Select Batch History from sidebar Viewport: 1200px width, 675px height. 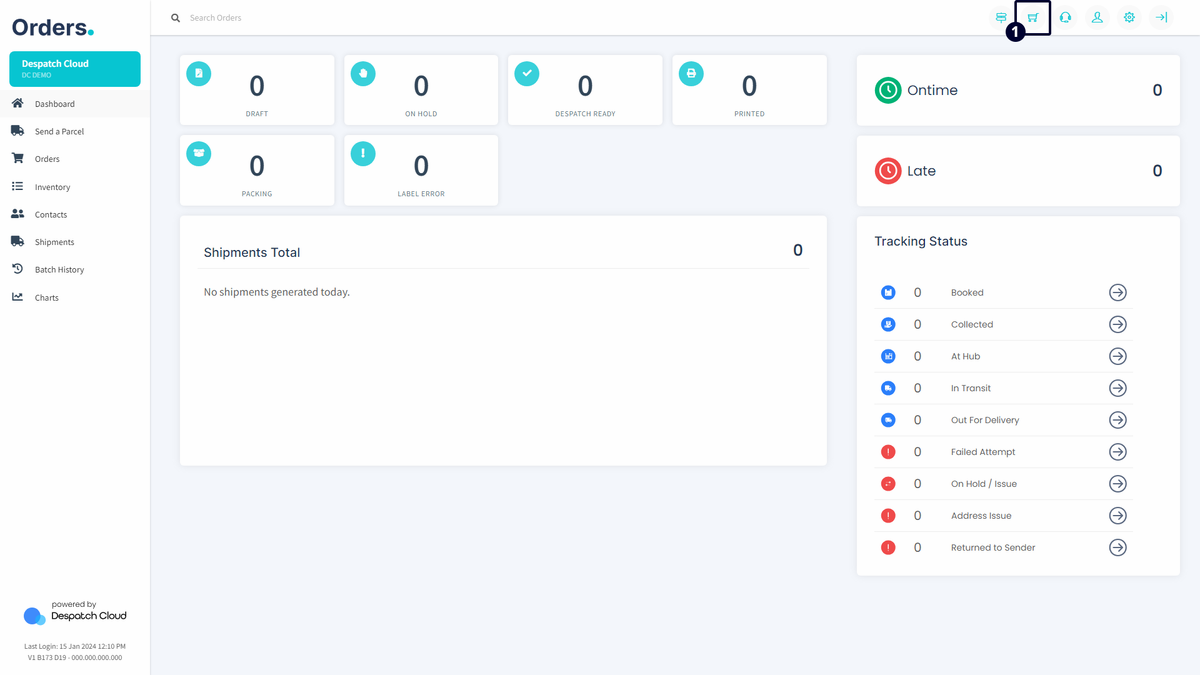click(x=59, y=270)
